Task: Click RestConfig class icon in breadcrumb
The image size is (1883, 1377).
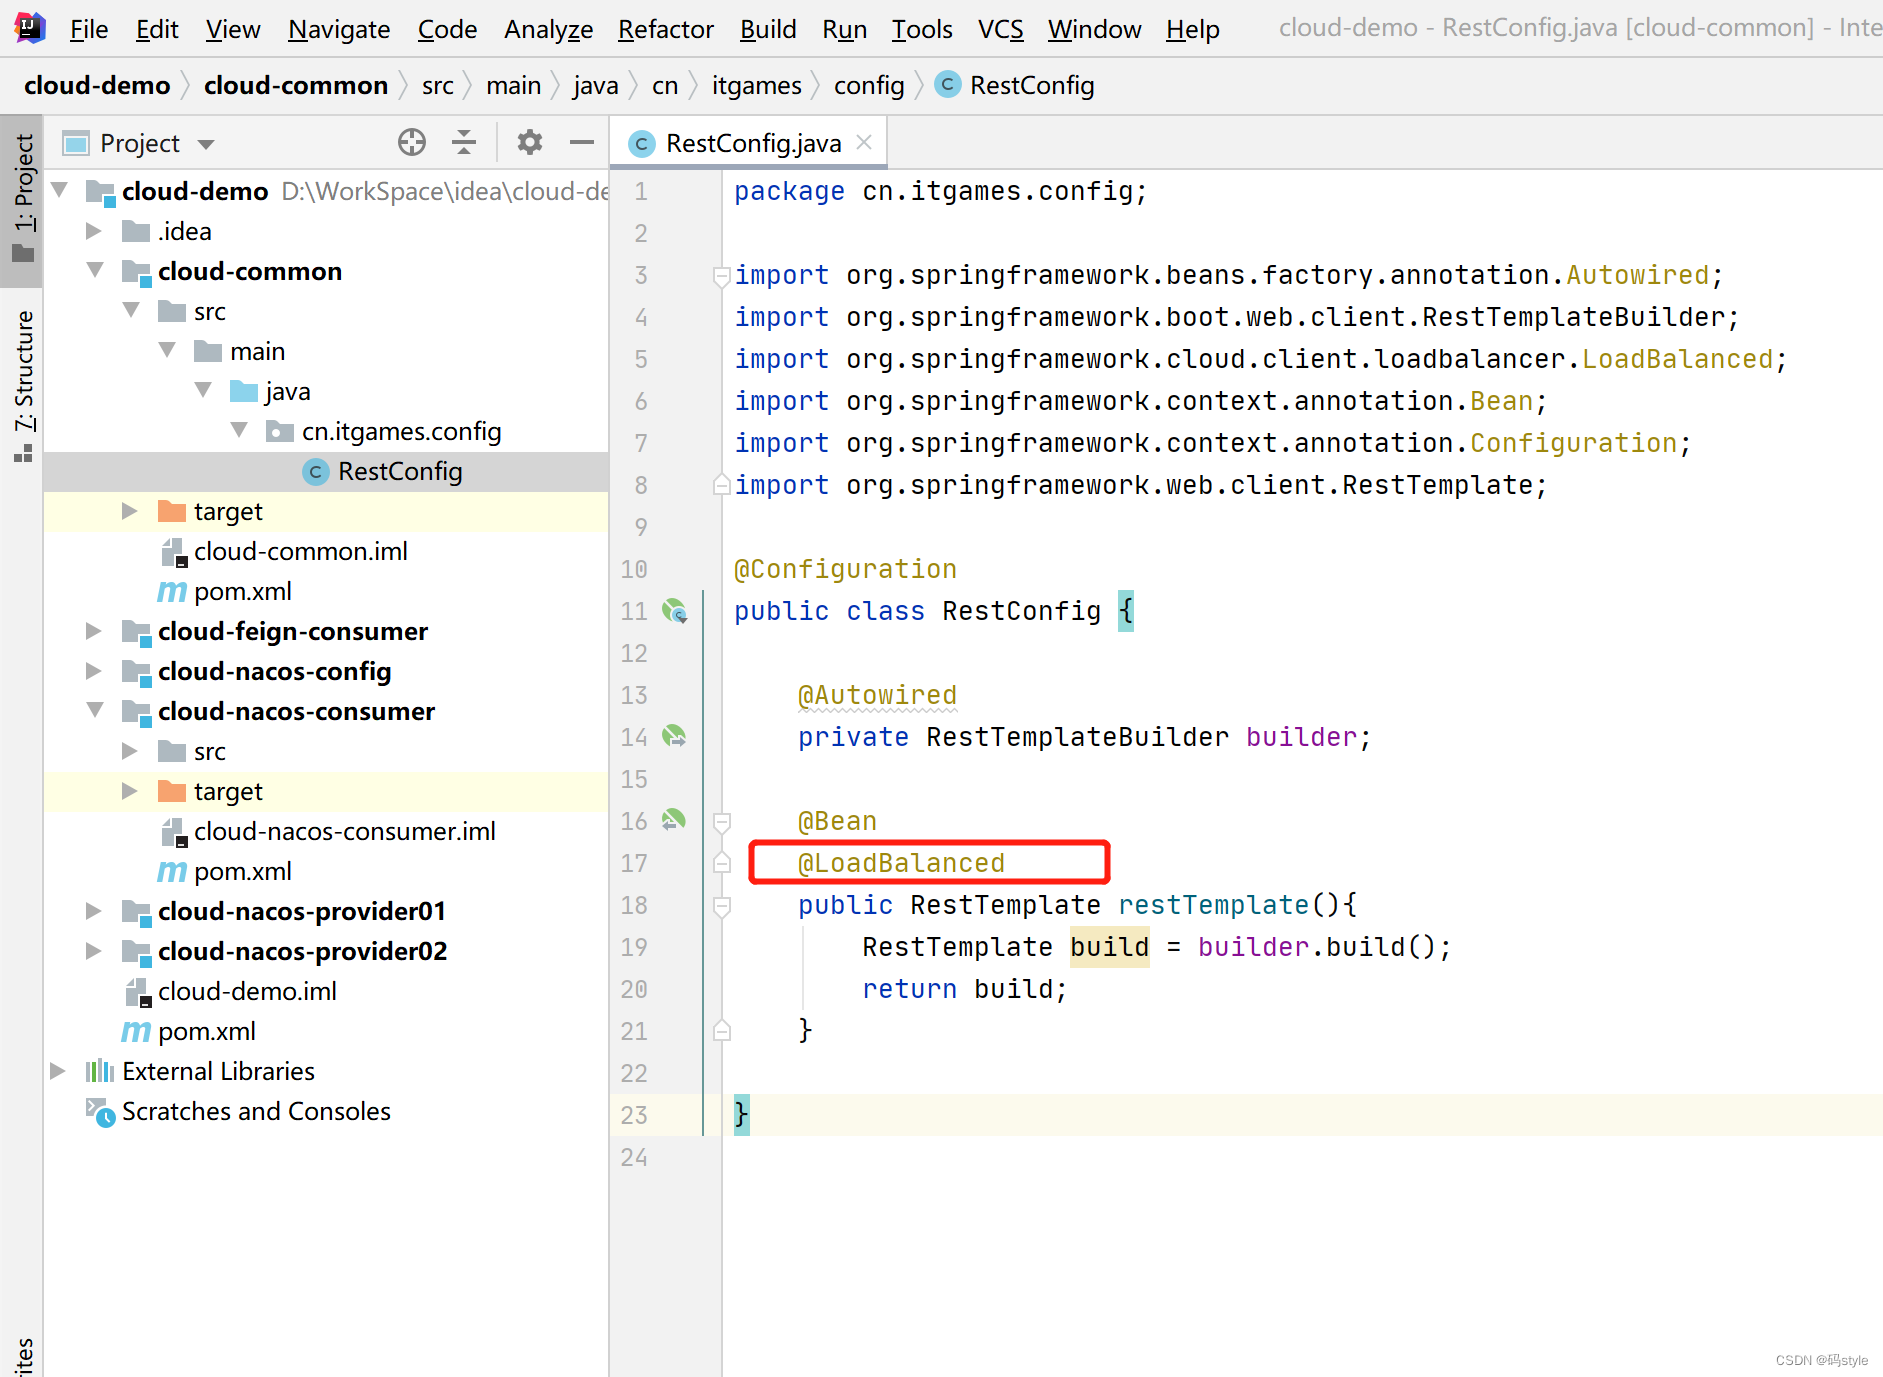Action: click(x=947, y=85)
